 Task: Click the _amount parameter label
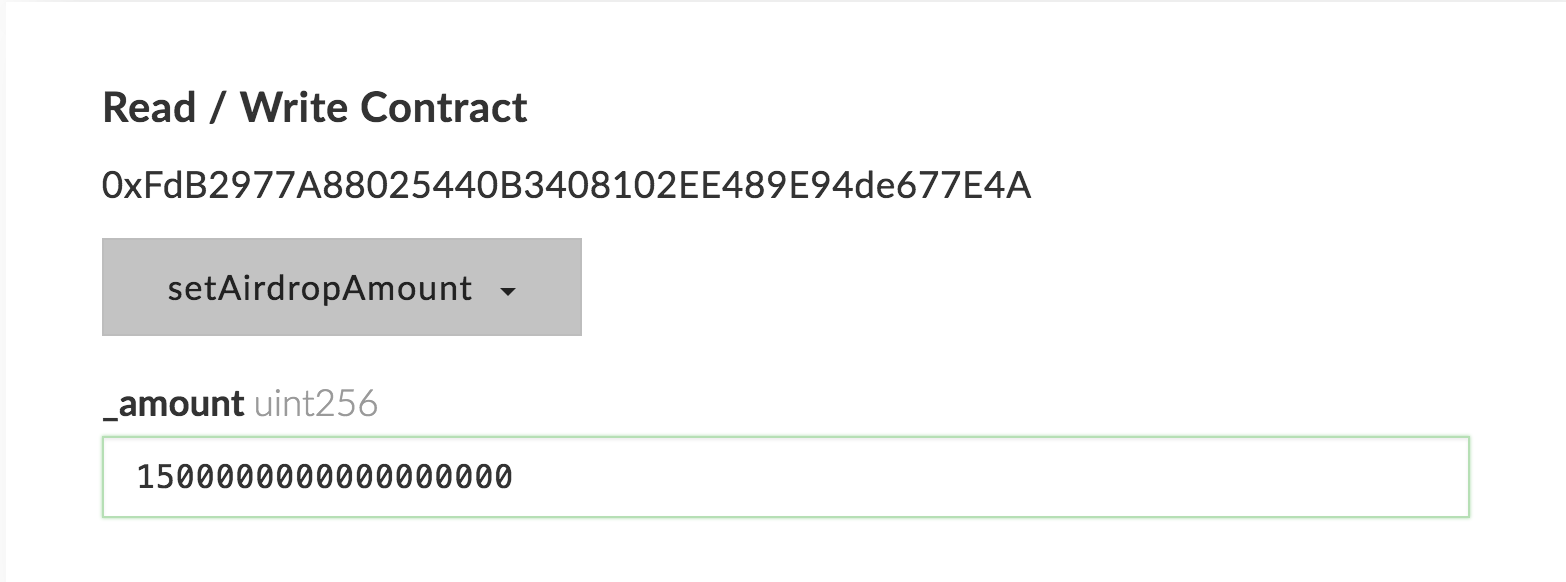(x=173, y=404)
